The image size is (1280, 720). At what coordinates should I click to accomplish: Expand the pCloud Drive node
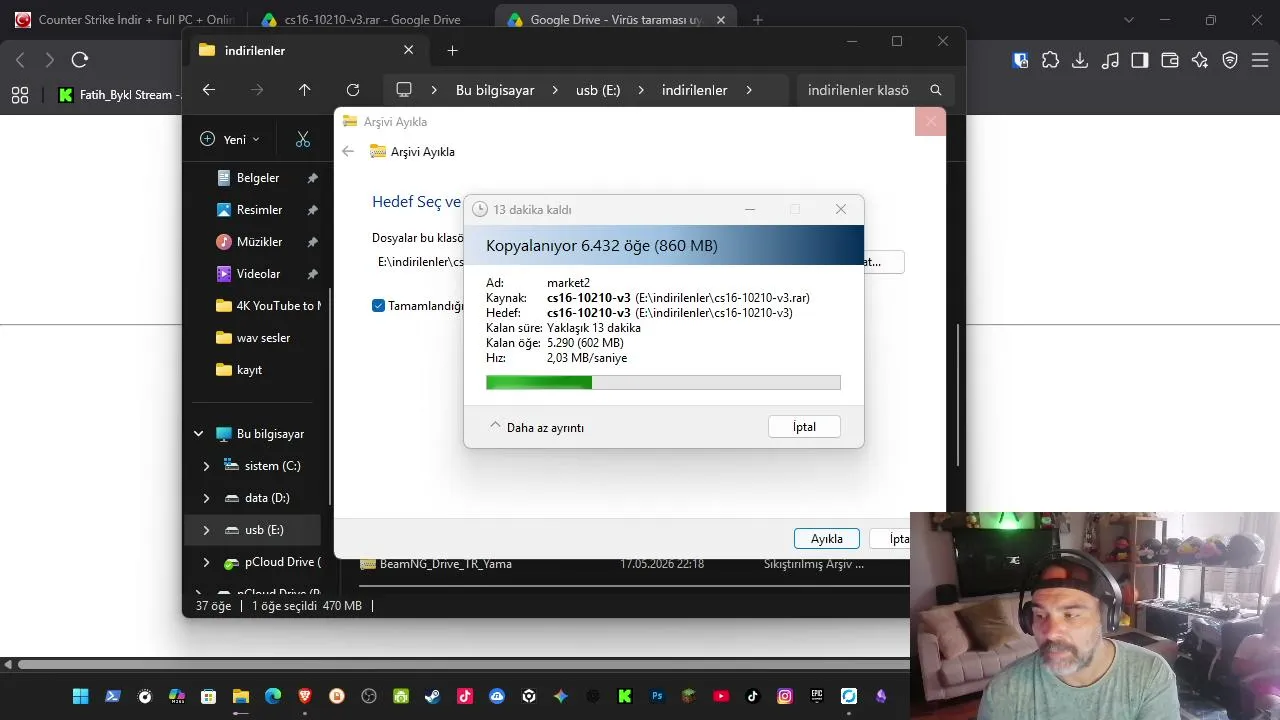206,562
